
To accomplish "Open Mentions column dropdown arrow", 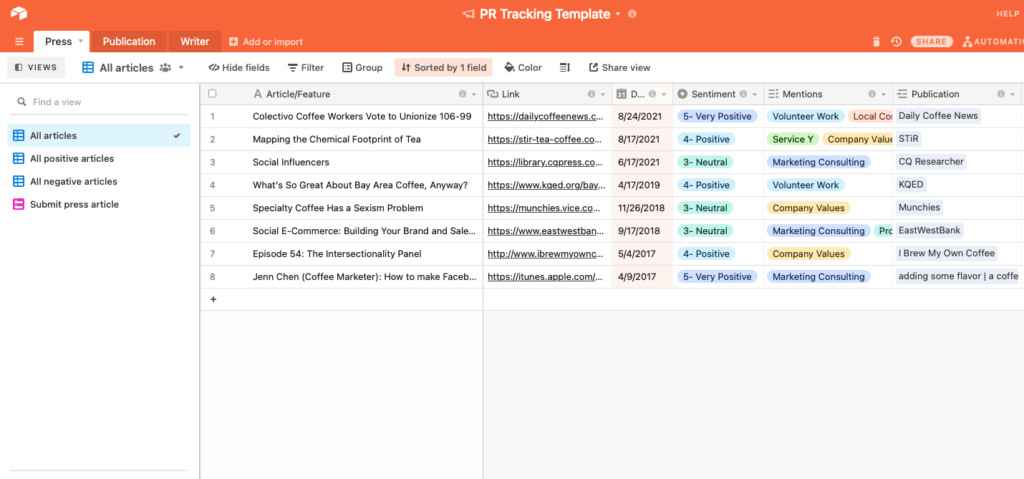I will pyautogui.click(x=883, y=94).
